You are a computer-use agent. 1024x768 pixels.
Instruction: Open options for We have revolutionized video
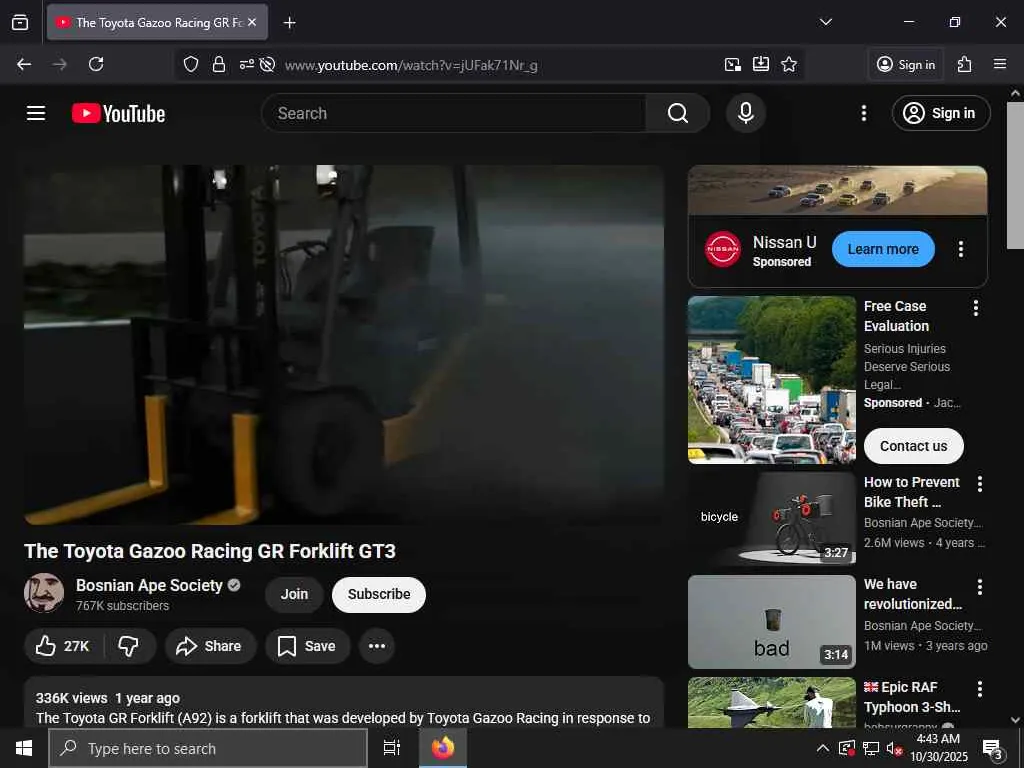tap(980, 586)
